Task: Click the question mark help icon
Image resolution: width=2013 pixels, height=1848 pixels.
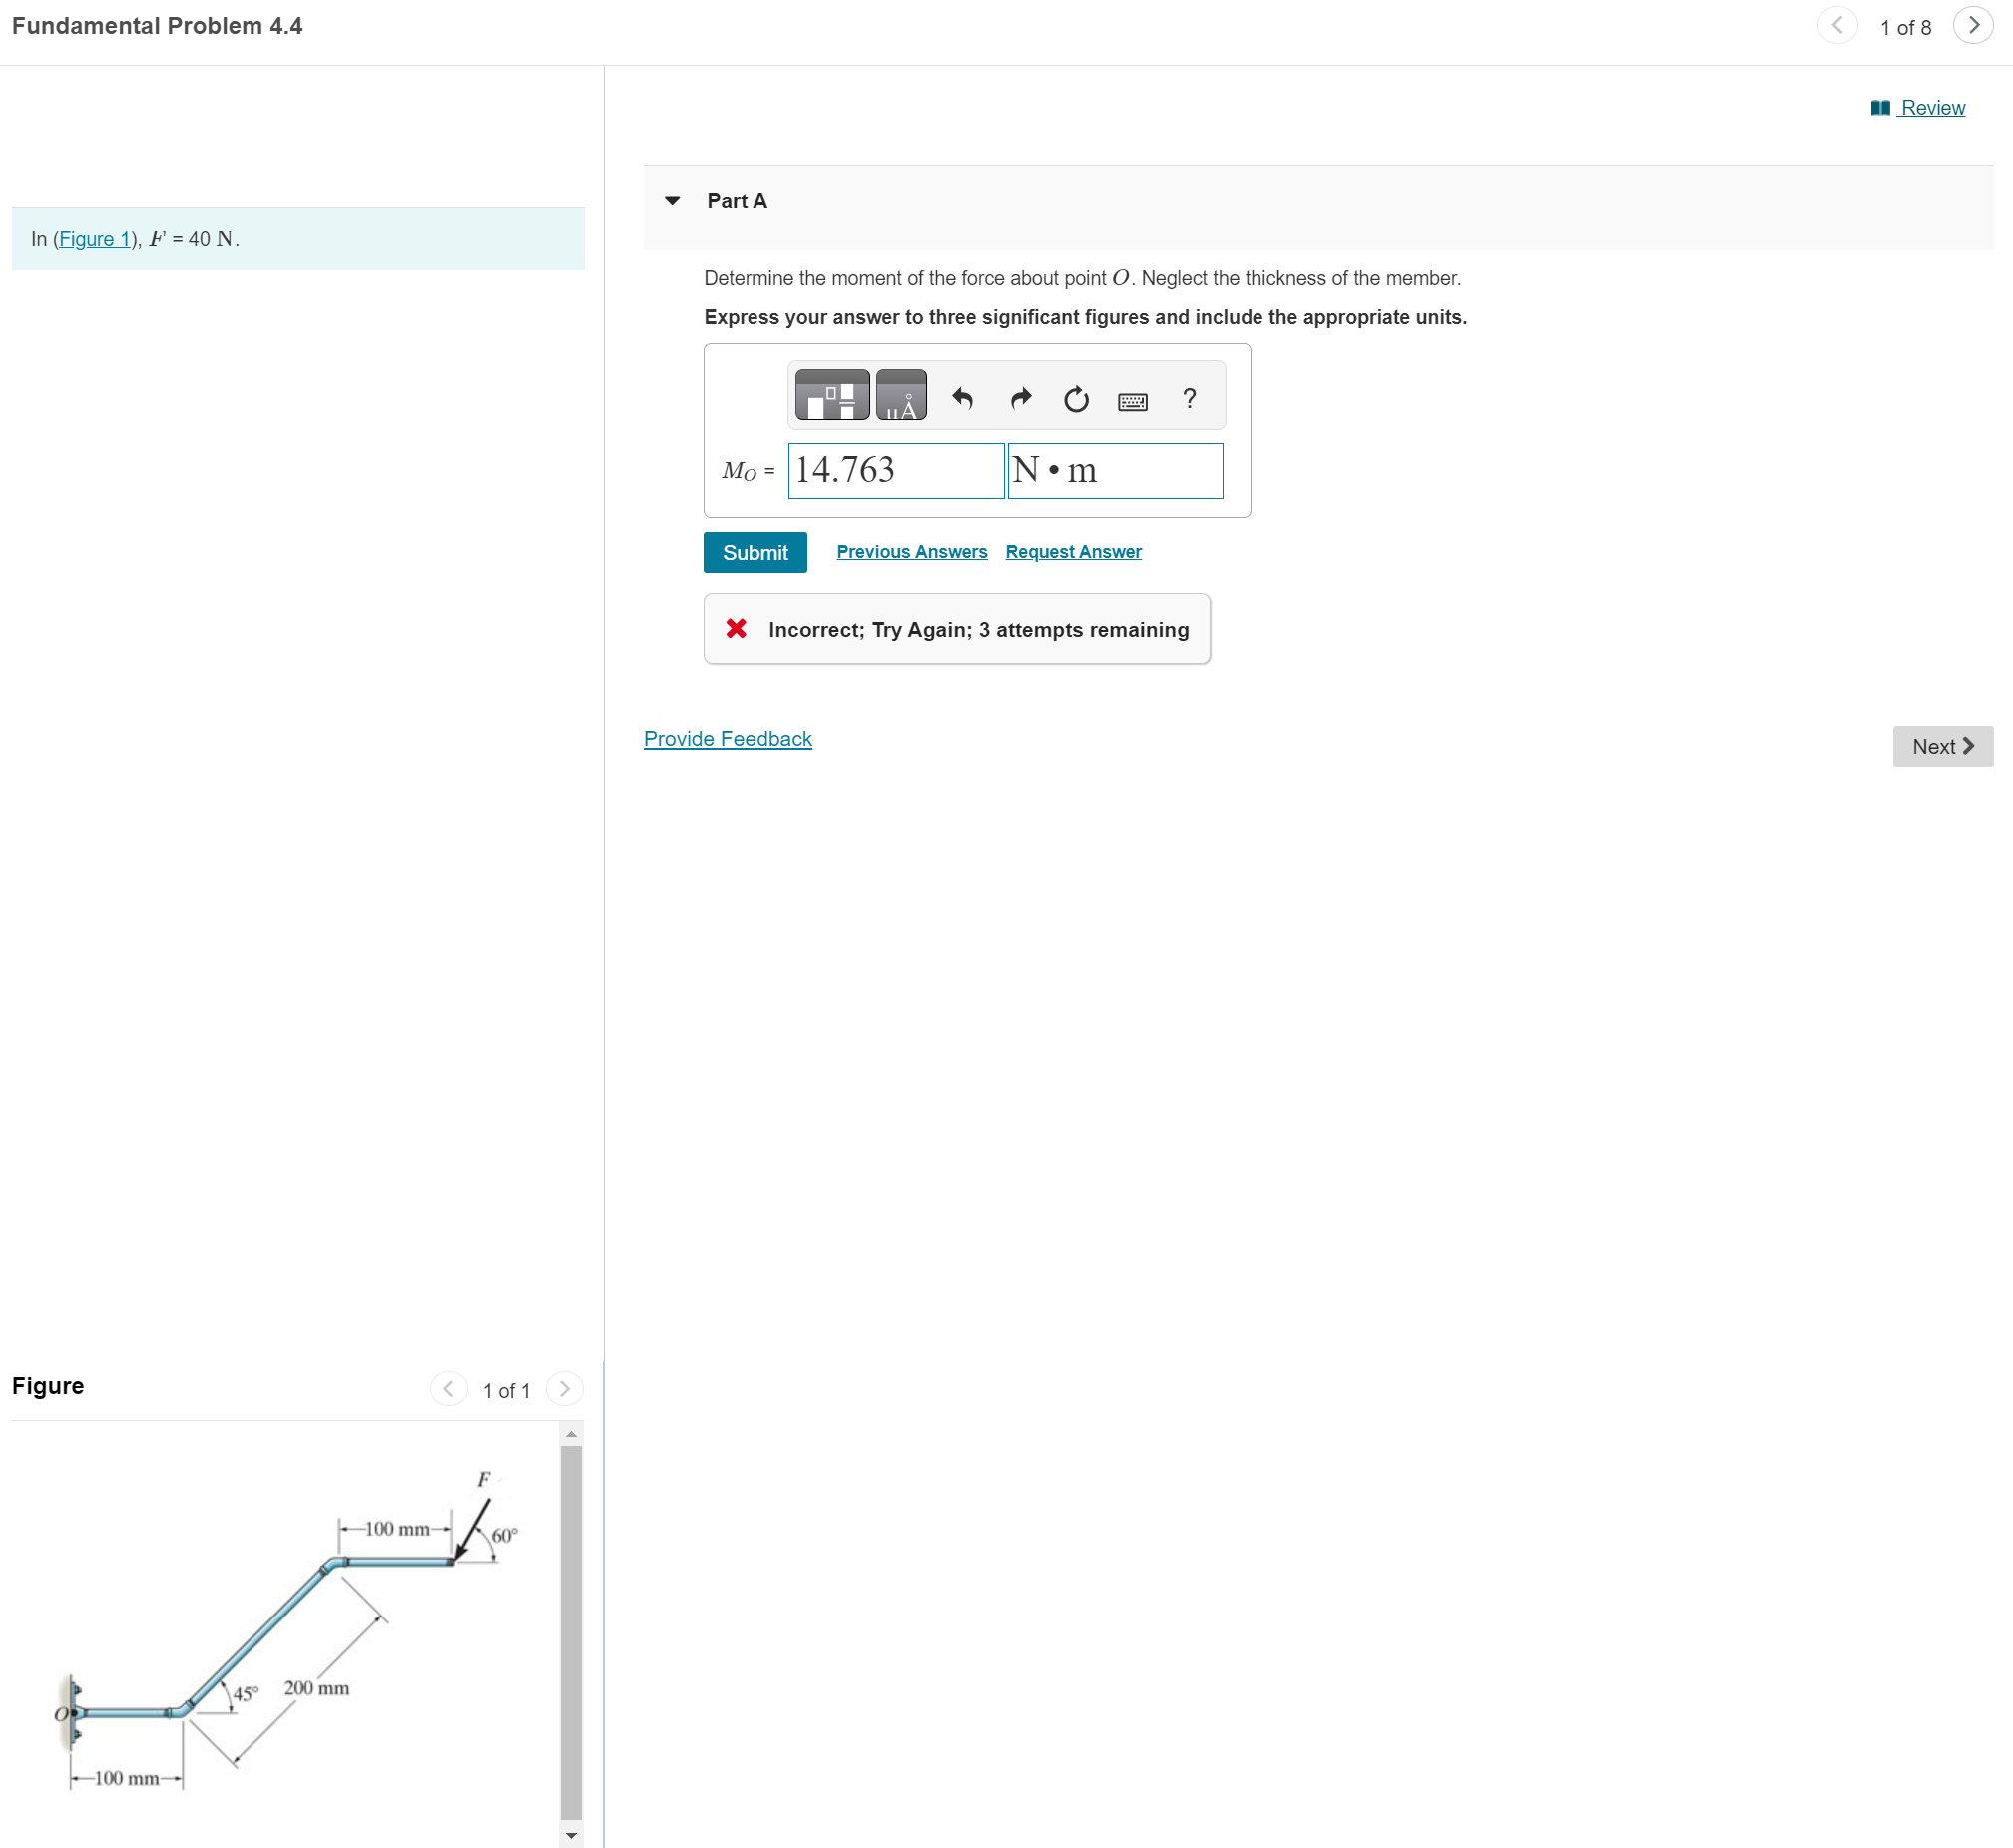Action: click(x=1188, y=398)
